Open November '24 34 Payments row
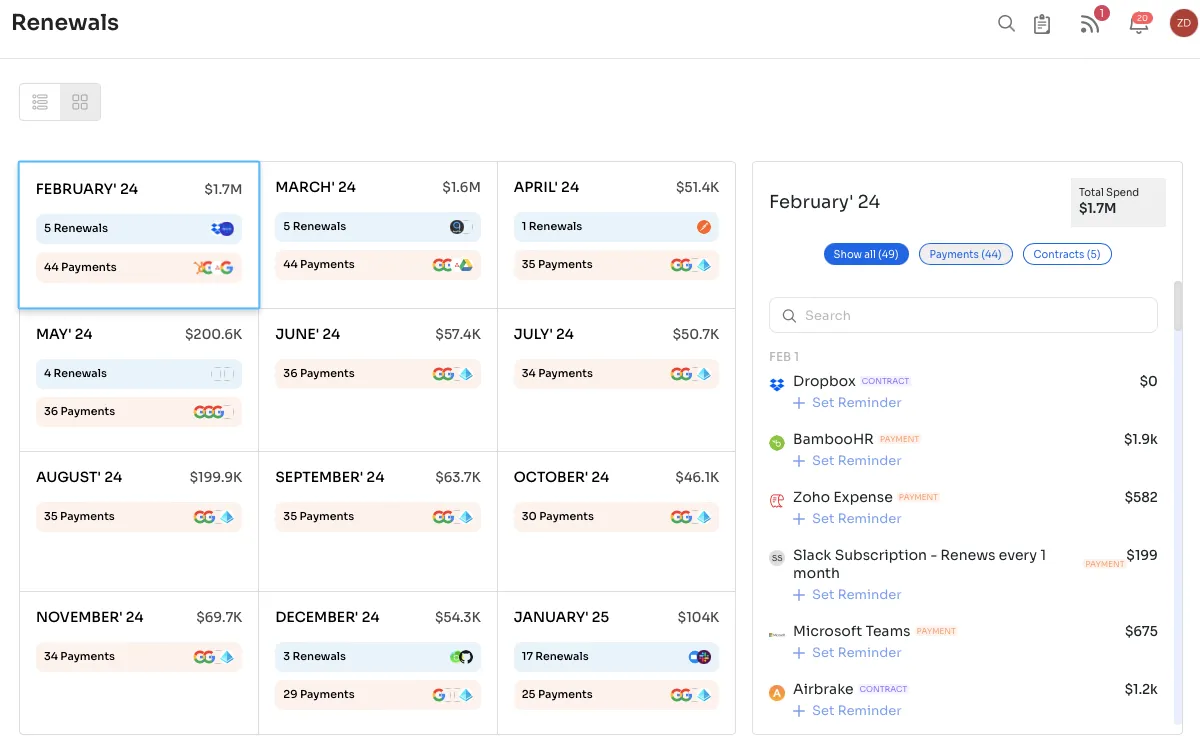Screen dimensions: 1200x751 139,656
